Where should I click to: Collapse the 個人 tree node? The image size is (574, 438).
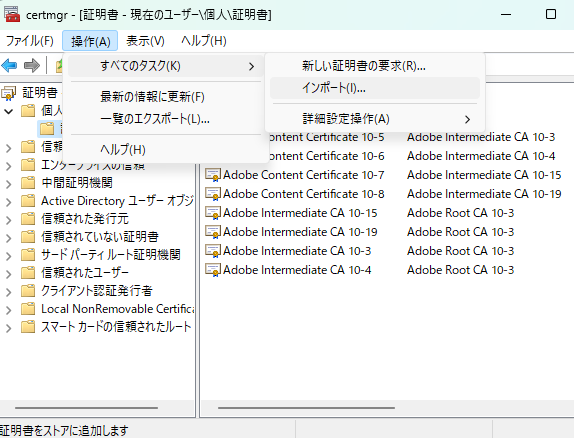pos(8,111)
